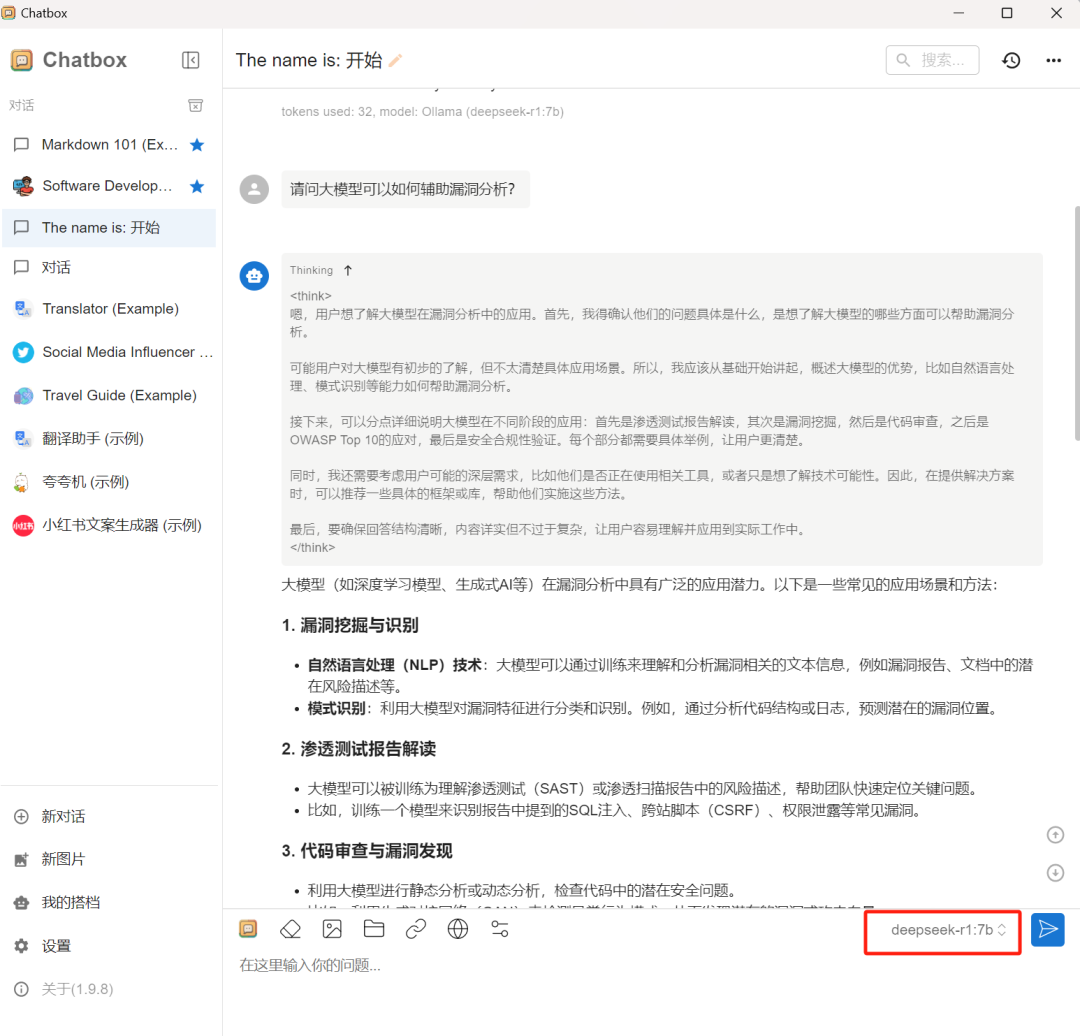This screenshot has width=1080, height=1036.
Task: Open the conversation history clock icon
Action: click(x=1011, y=61)
